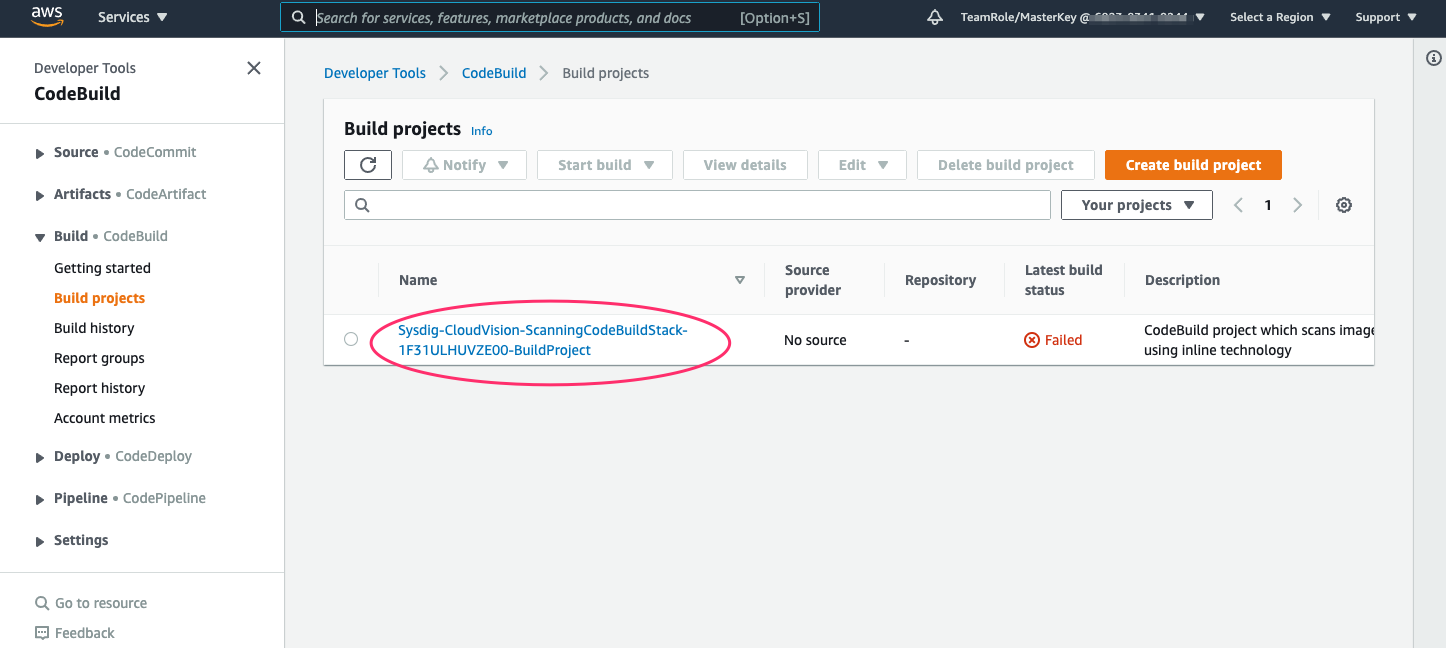Close the CodeBuild navigation sidebar
Image resolution: width=1446 pixels, height=648 pixels.
254,68
